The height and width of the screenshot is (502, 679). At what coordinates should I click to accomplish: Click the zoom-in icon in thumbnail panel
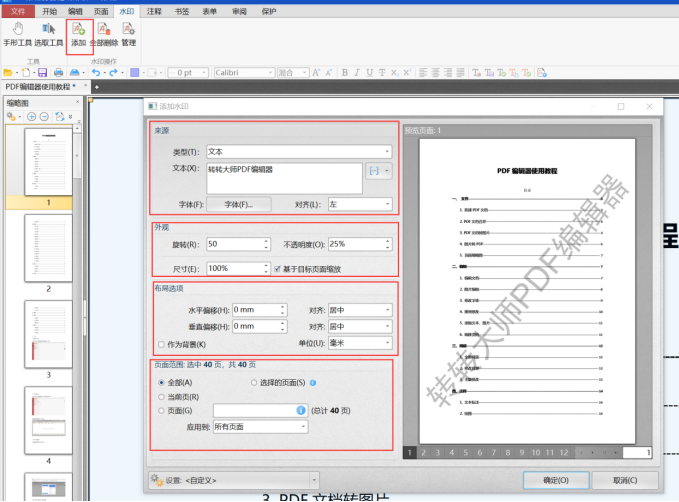coord(31,116)
